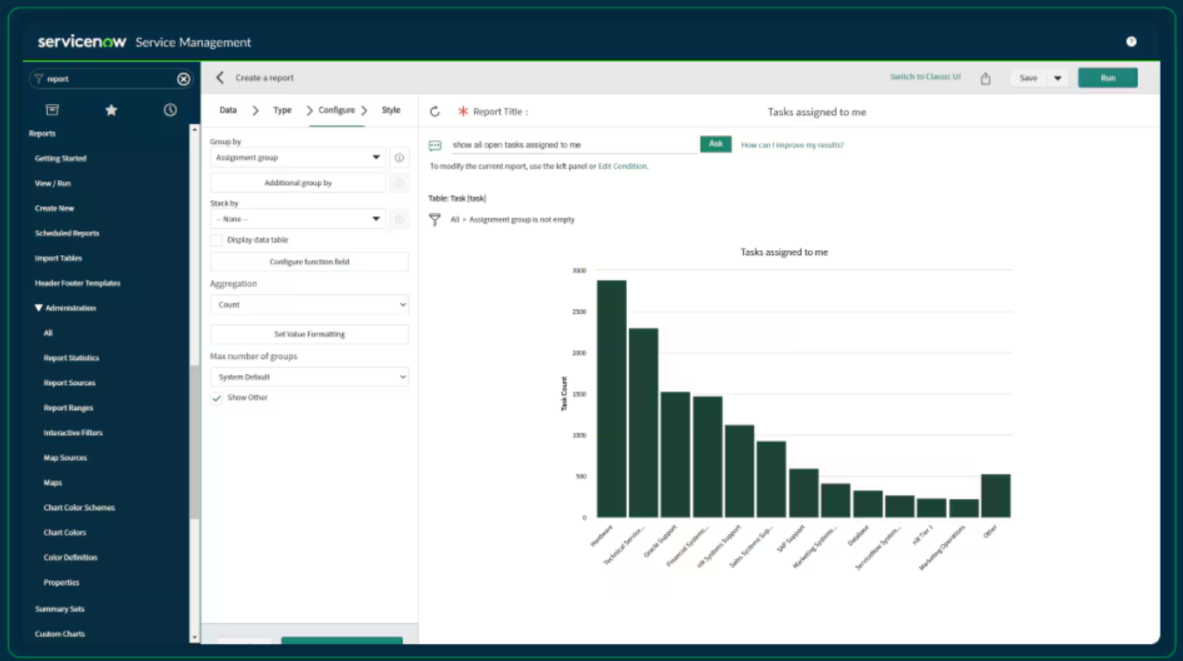Click the share report icon
Viewport: 1183px width, 661px height.
tap(985, 78)
